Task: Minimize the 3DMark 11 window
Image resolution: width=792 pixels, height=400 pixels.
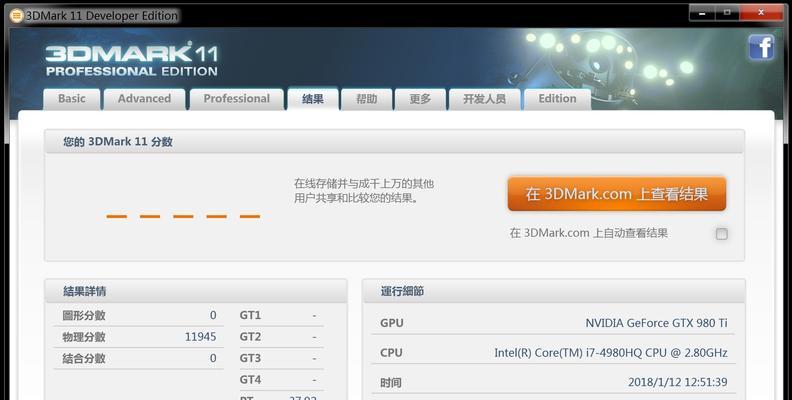Action: pyautogui.click(x=702, y=13)
